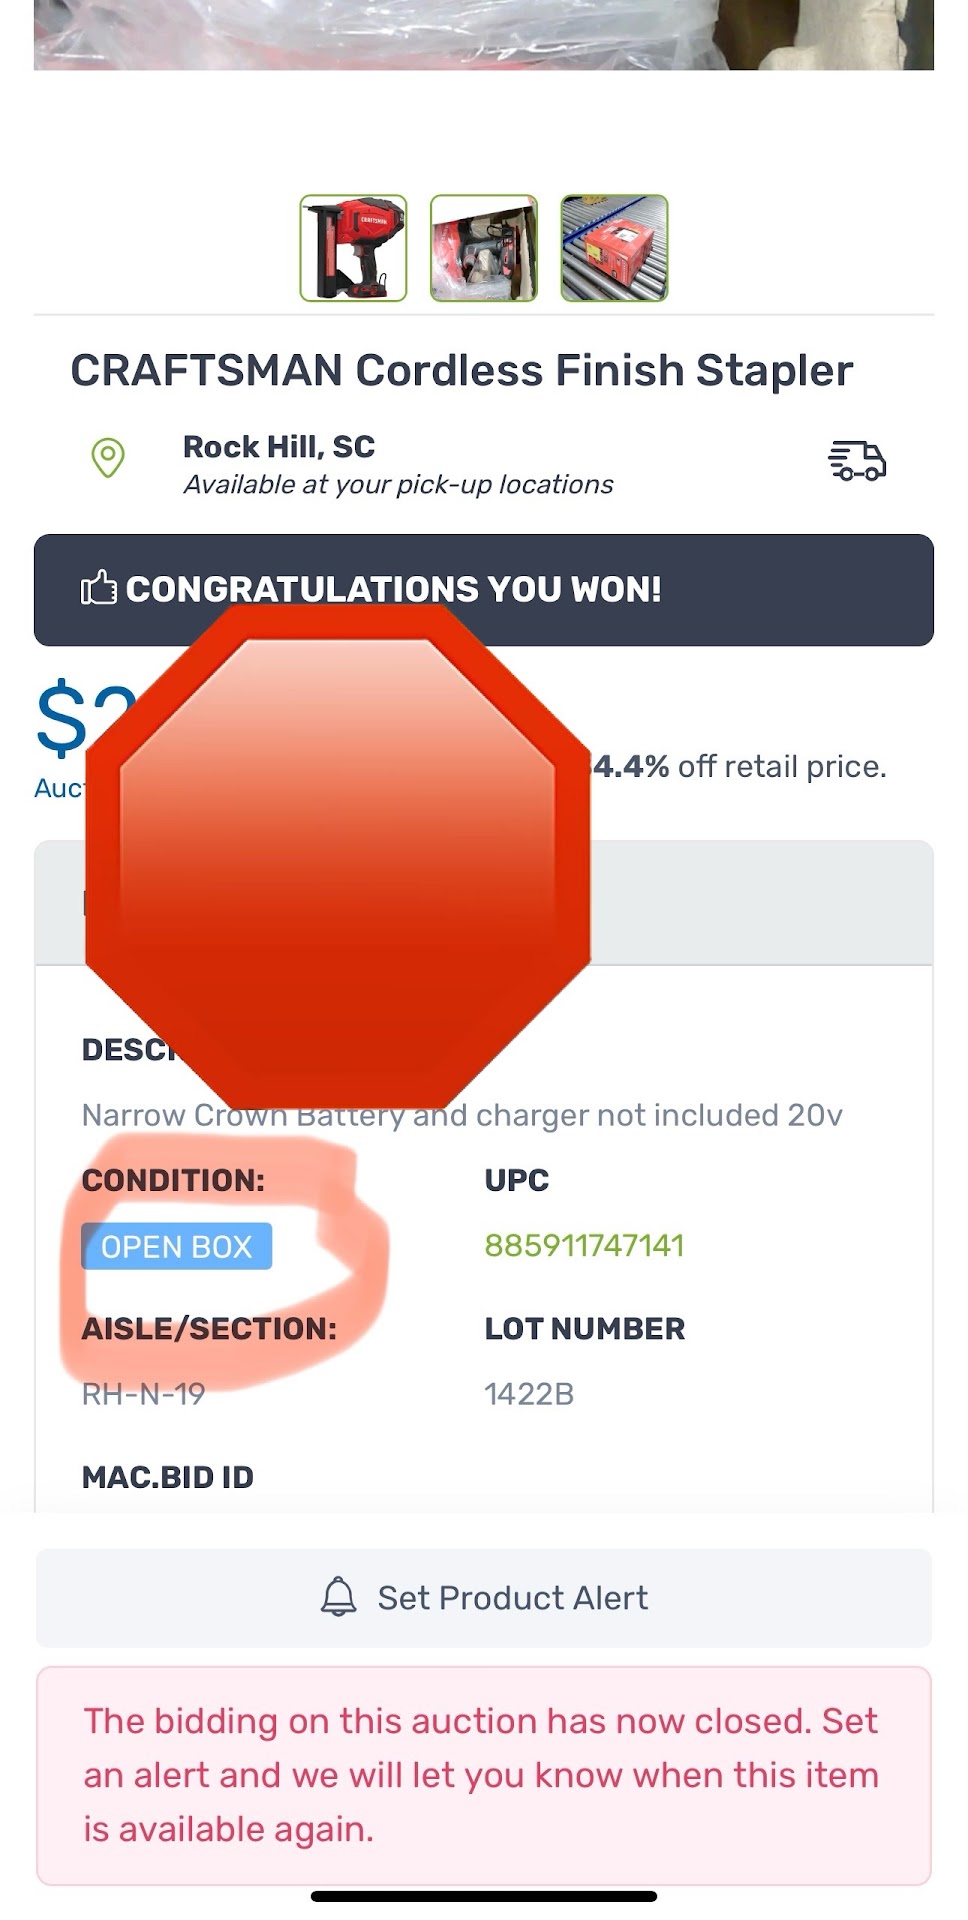Tap the OPEN BOX condition badge

[177, 1247]
